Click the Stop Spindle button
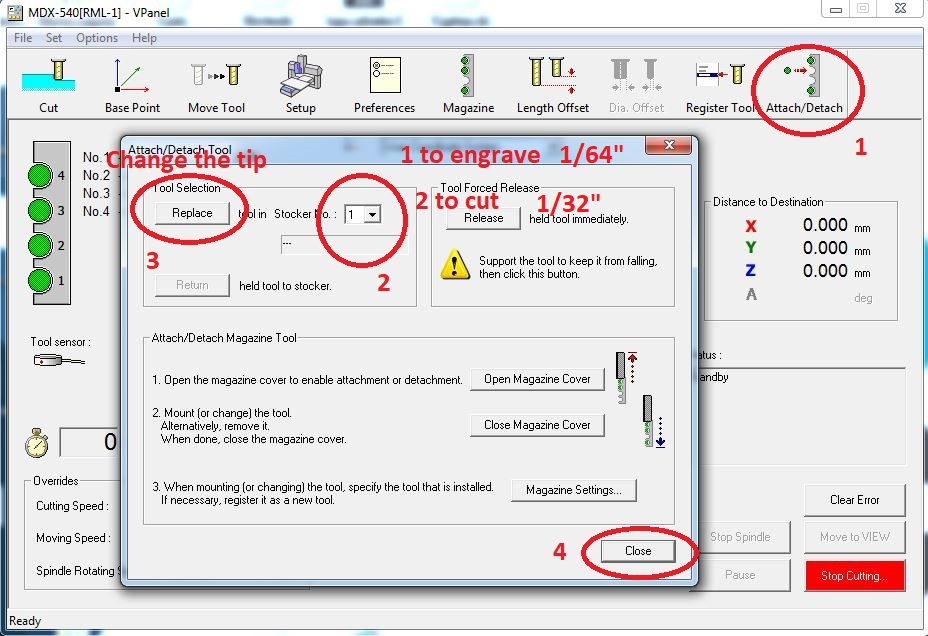This screenshot has width=928, height=636. [740, 537]
